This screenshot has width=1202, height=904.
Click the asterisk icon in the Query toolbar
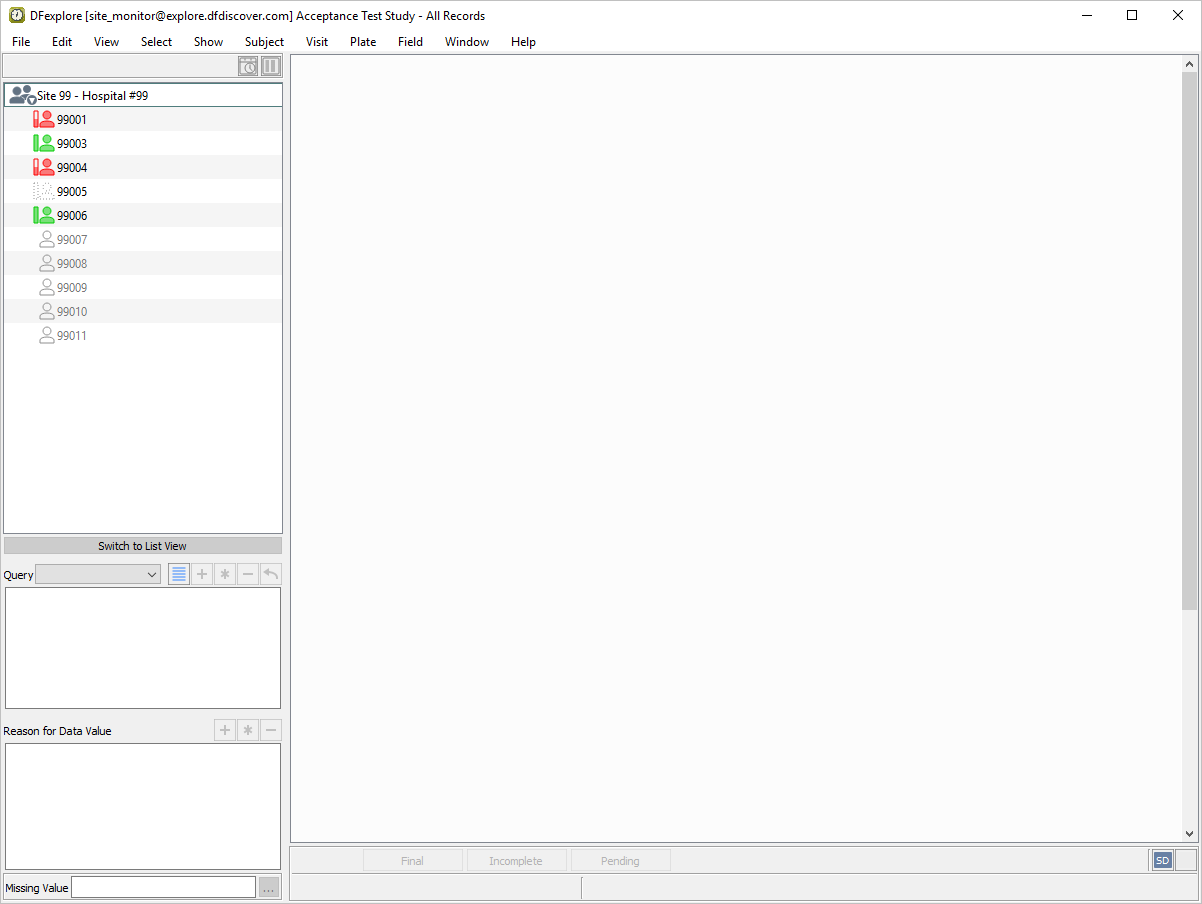(x=225, y=574)
